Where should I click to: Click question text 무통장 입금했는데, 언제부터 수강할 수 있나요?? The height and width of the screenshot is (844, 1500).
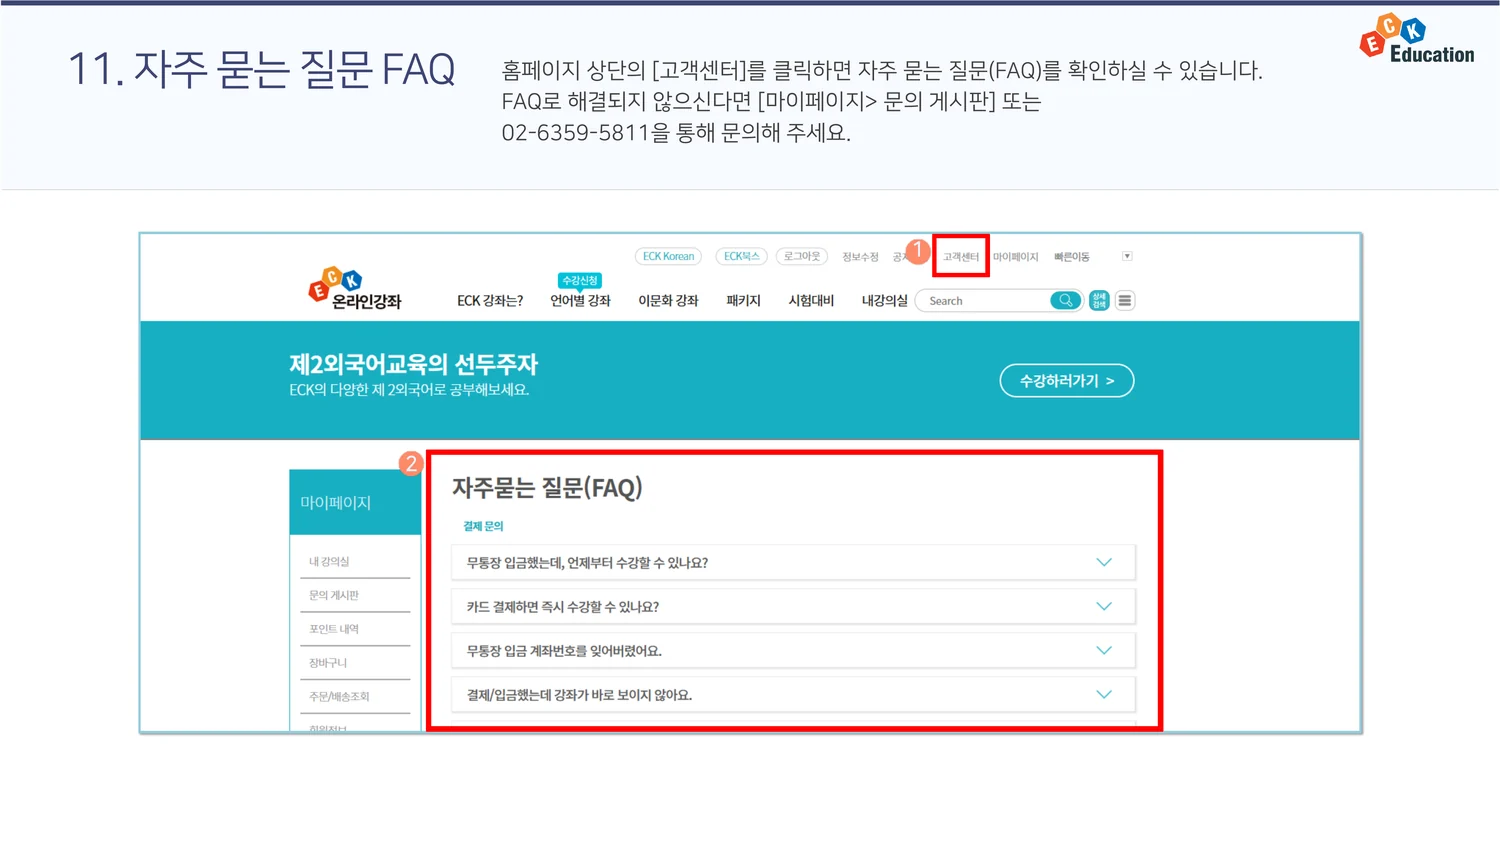[x=587, y=563]
